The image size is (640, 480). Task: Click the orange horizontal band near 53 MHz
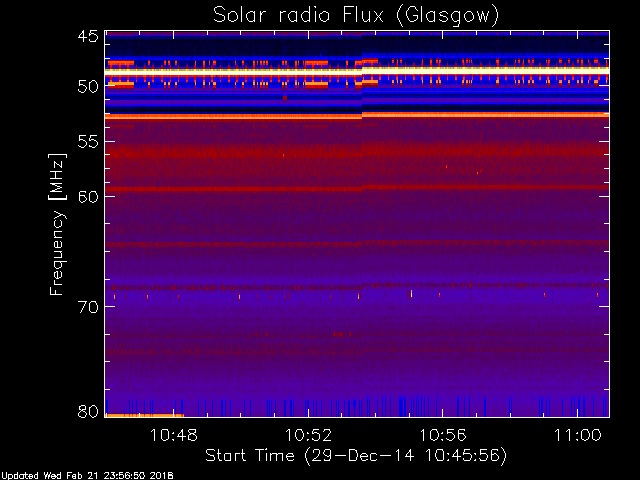tap(357, 116)
